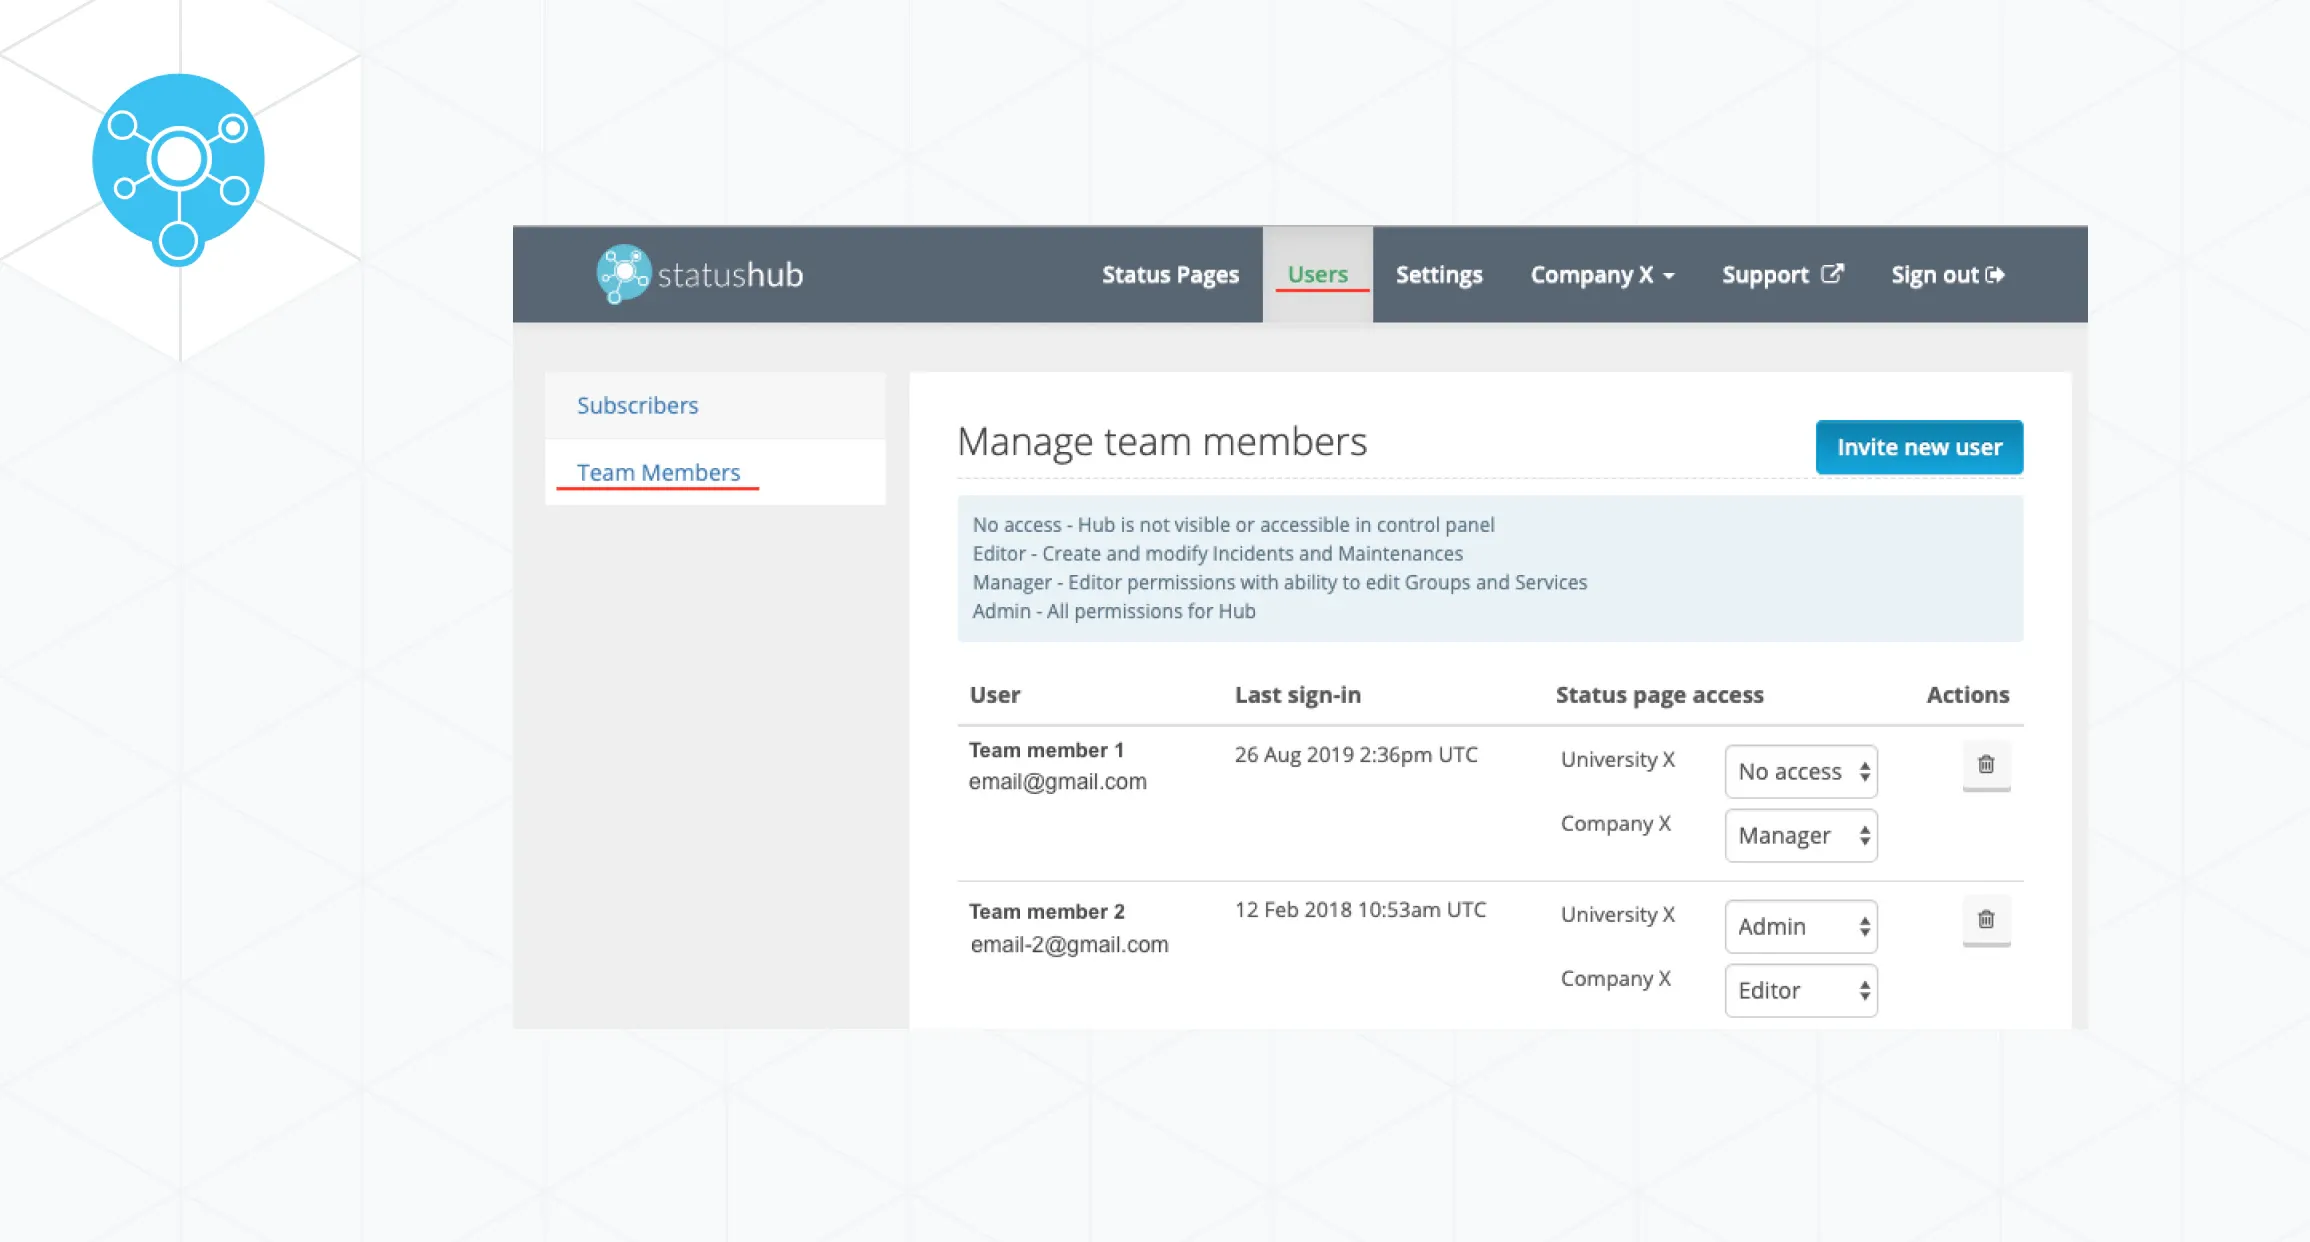2310x1242 pixels.
Task: Open the Company X navbar dropdown
Action: coord(1601,275)
